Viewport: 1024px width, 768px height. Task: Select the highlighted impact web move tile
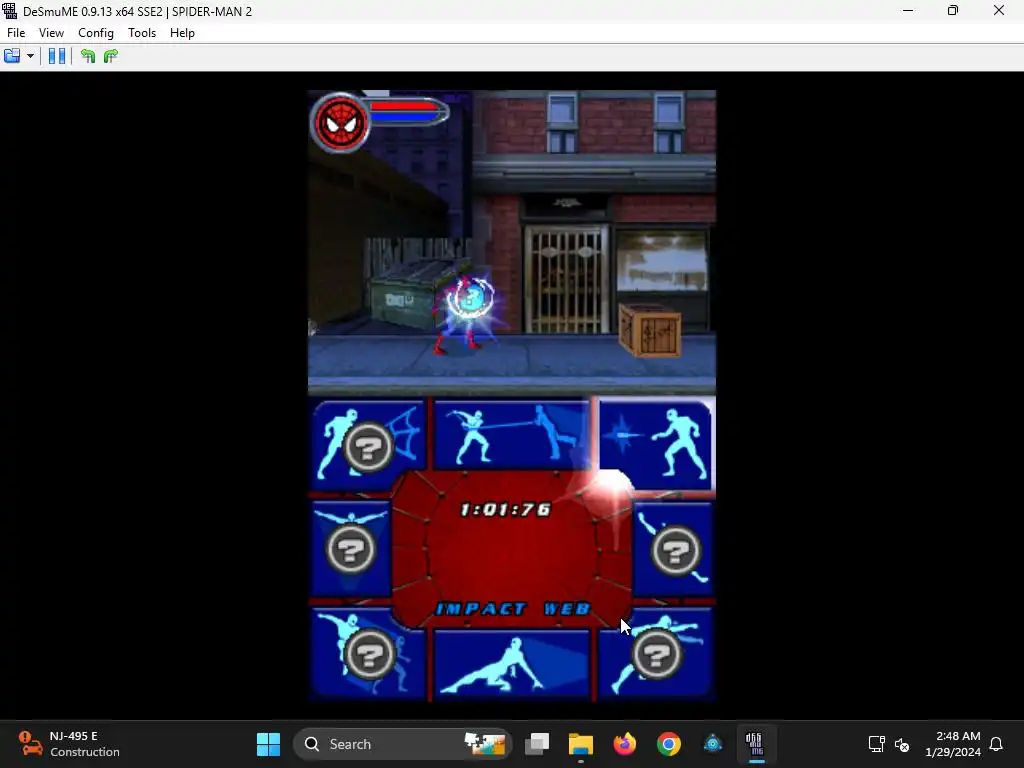(655, 443)
